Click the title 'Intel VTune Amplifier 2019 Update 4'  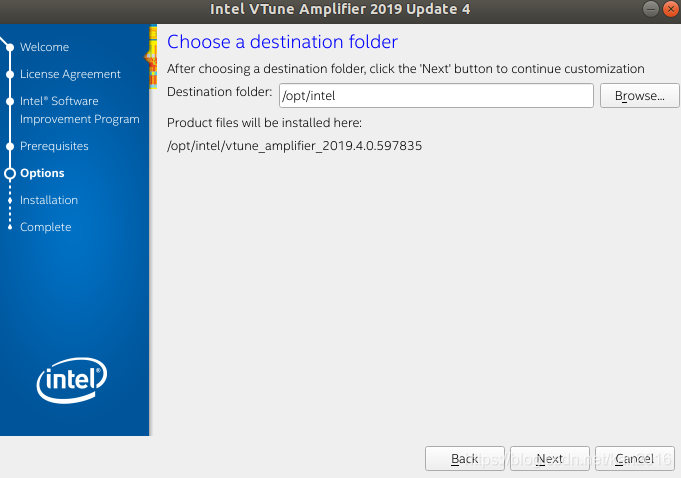pos(340,9)
